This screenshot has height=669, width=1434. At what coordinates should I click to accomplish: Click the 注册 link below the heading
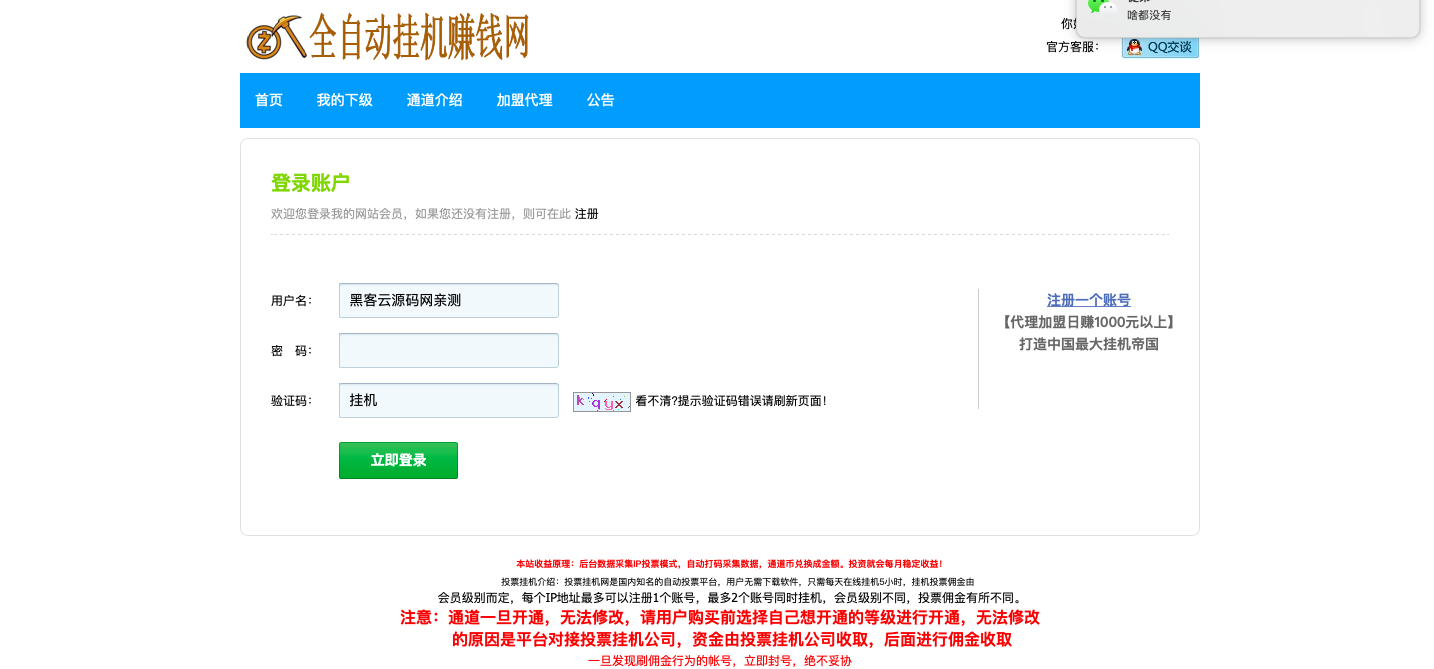[586, 214]
